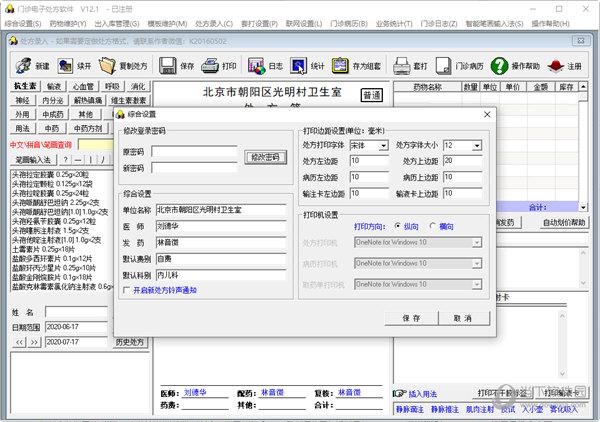Viewport: 600px width, 422px height.
Task: Close the 处方录入 child window
Action: coord(580,41)
